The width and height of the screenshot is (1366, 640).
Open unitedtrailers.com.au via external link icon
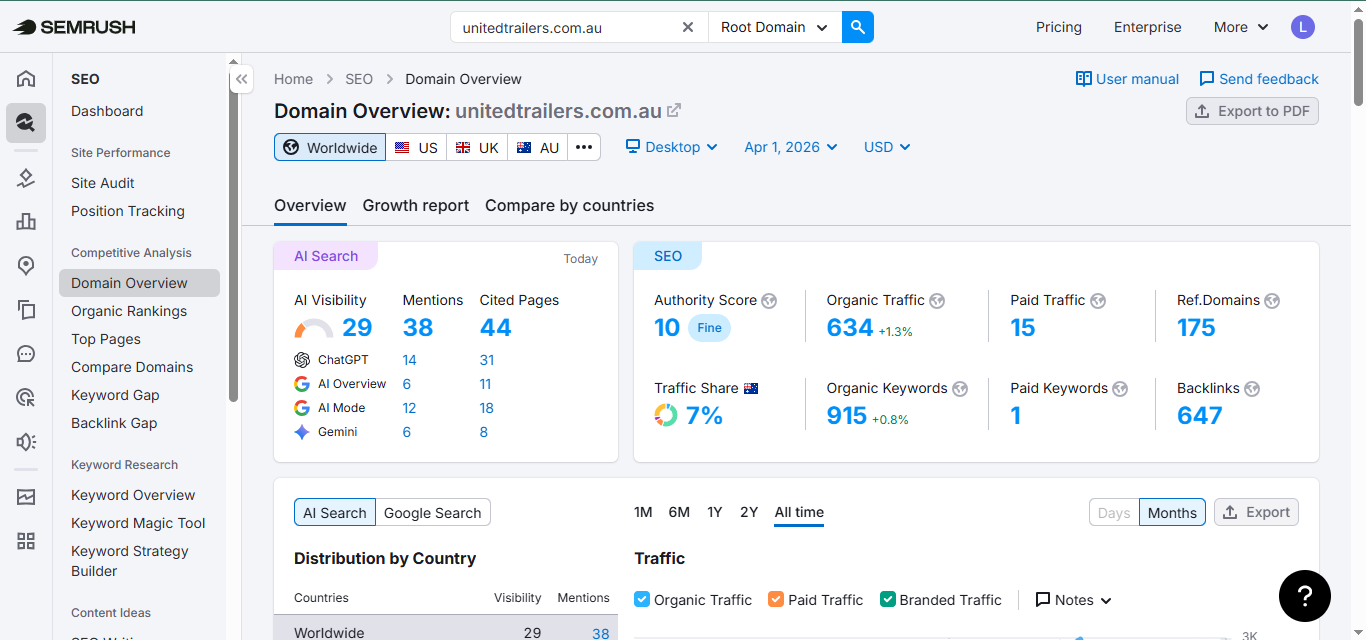[x=674, y=110]
